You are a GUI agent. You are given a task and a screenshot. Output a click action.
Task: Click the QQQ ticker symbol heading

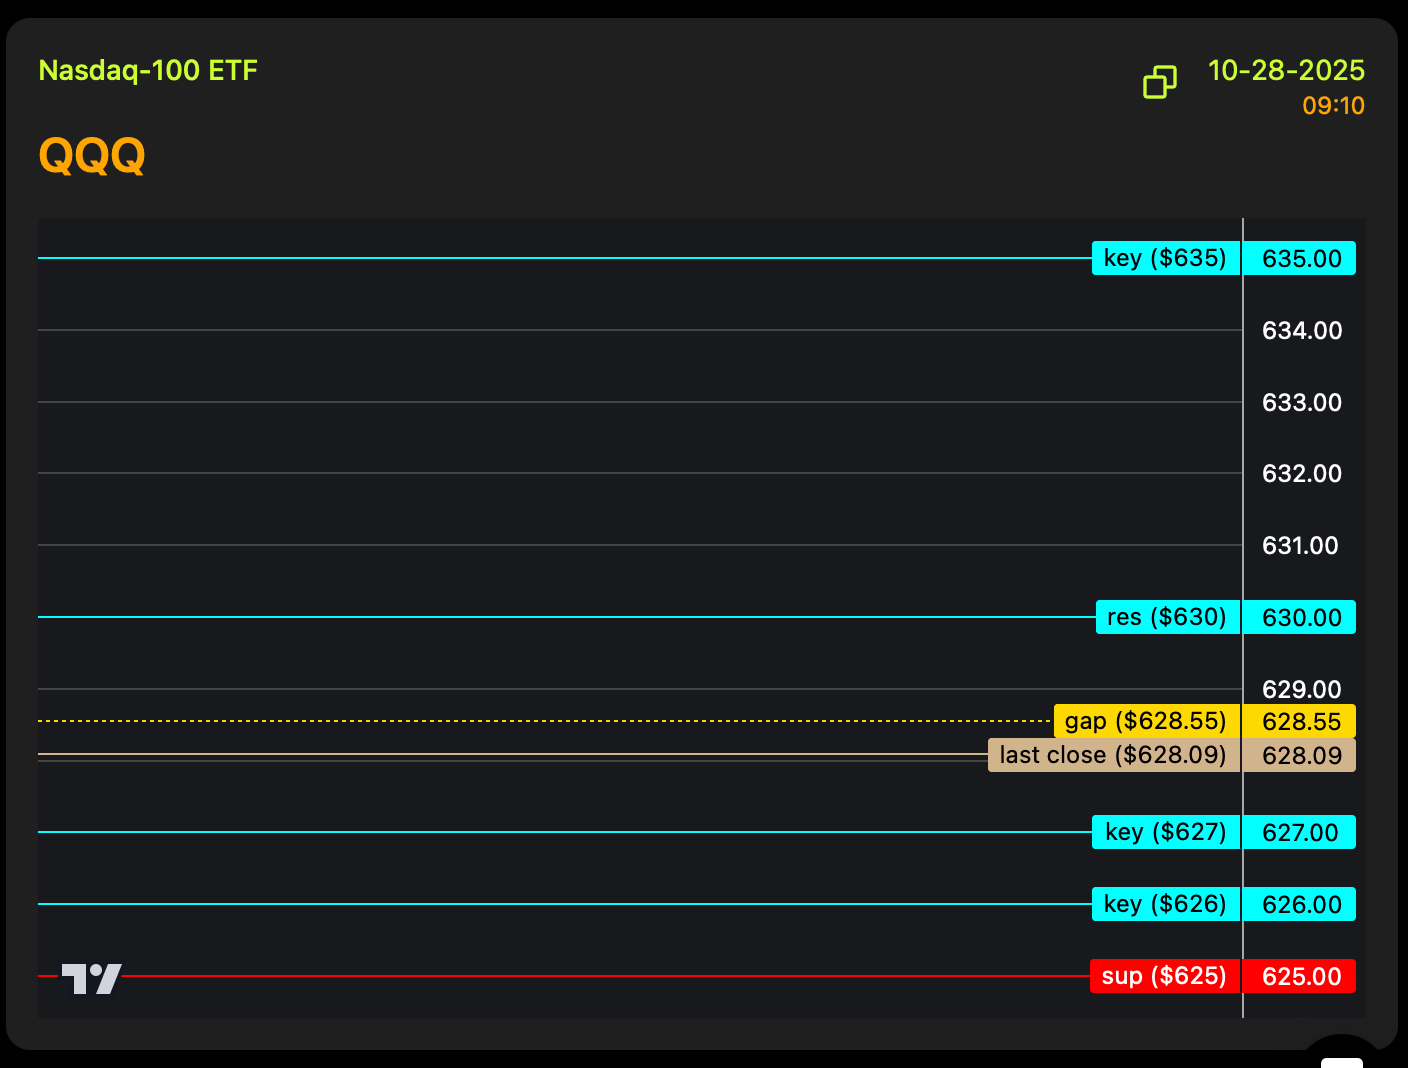[x=92, y=156]
